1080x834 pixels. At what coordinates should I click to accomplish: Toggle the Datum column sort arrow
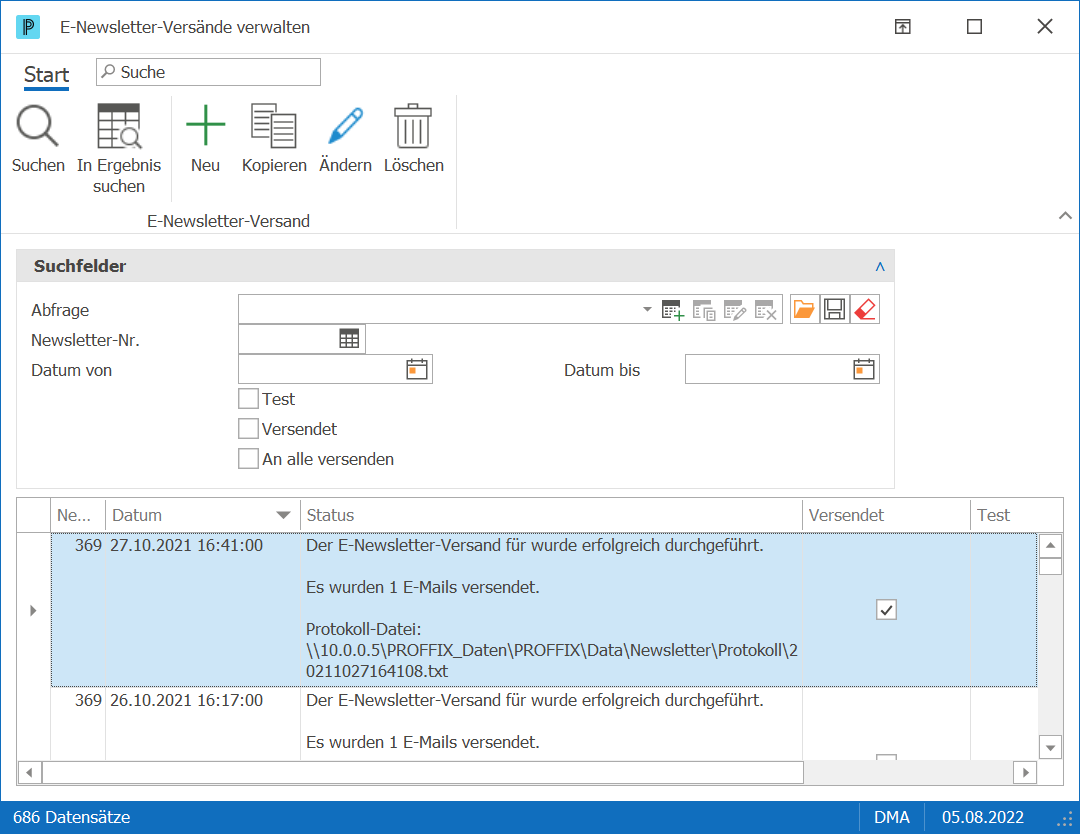[283, 515]
